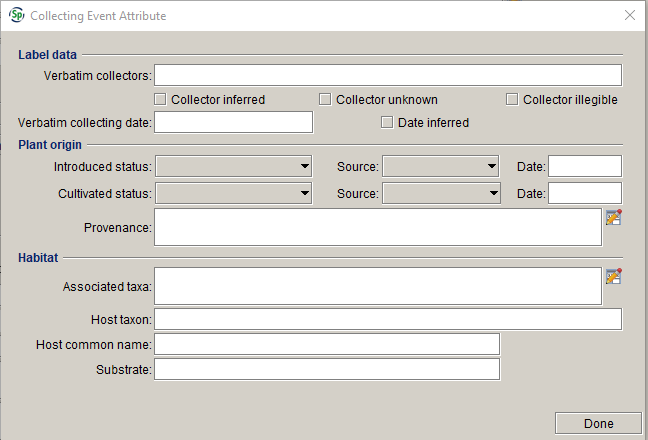Expand the Introduced status dropdown

[233, 166]
